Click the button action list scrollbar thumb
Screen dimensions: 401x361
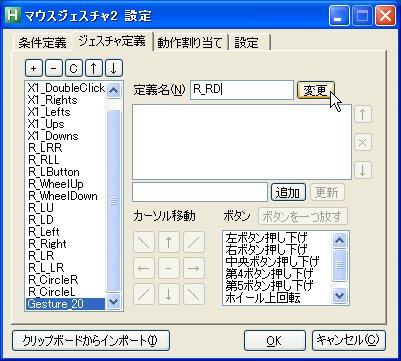point(340,265)
